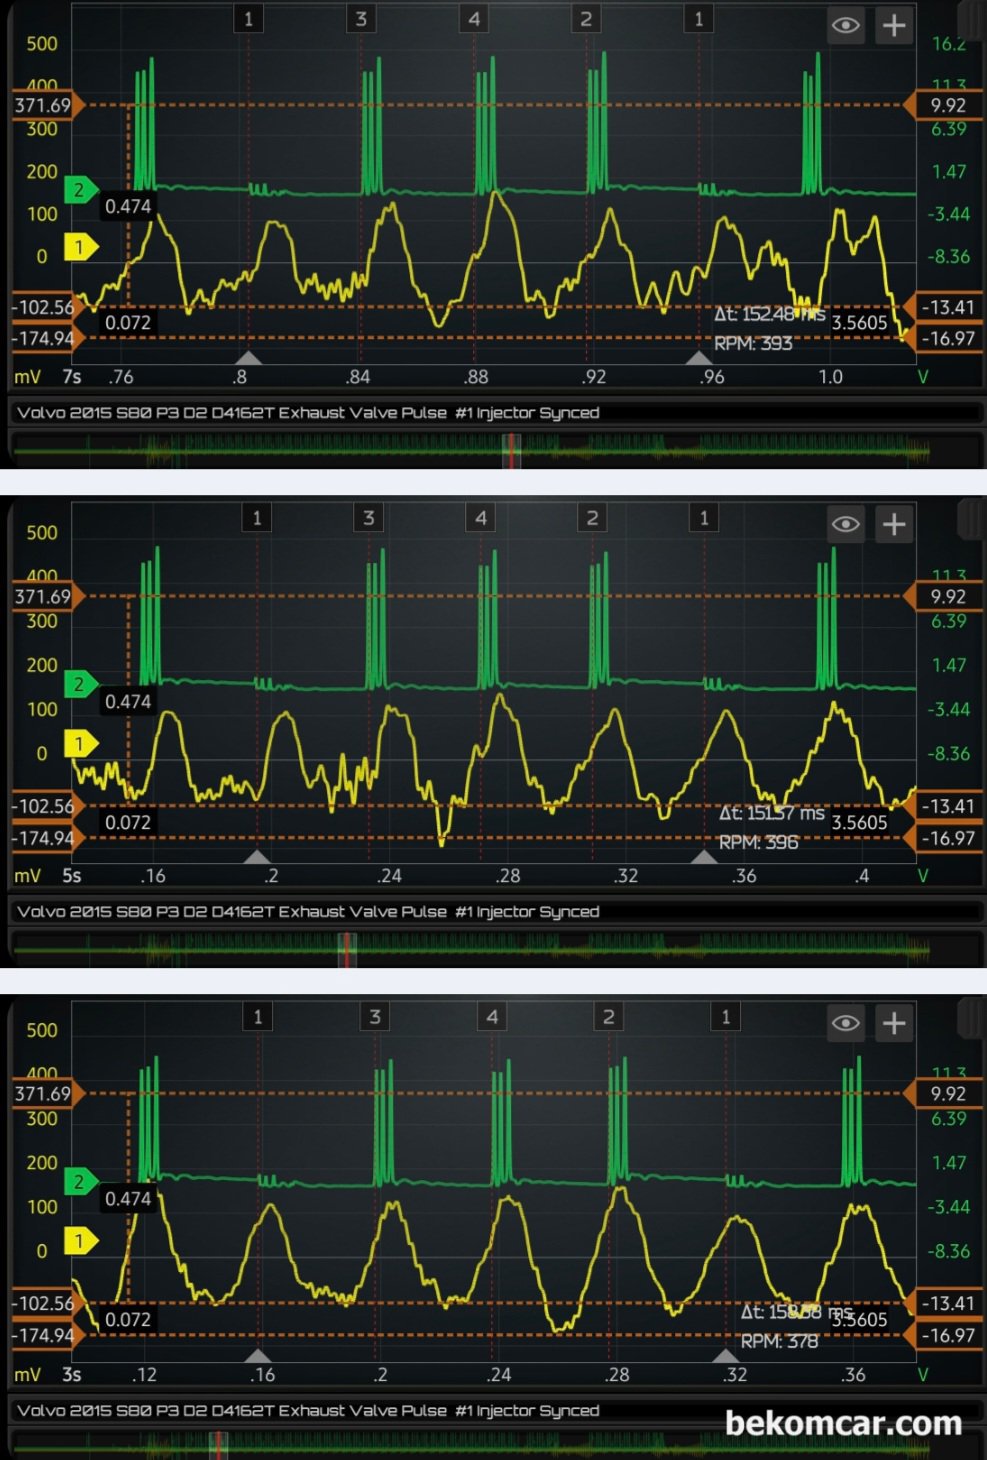The image size is (987, 1460).
Task: Select cylinder 4 label in middle chart
Action: click(x=481, y=517)
